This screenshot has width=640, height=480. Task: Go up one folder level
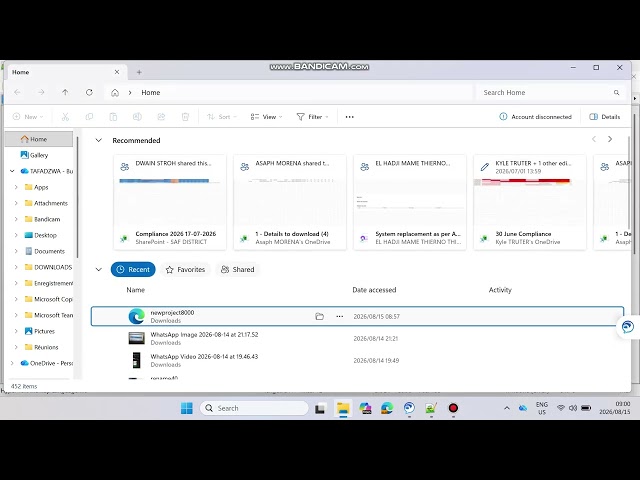[x=65, y=93]
